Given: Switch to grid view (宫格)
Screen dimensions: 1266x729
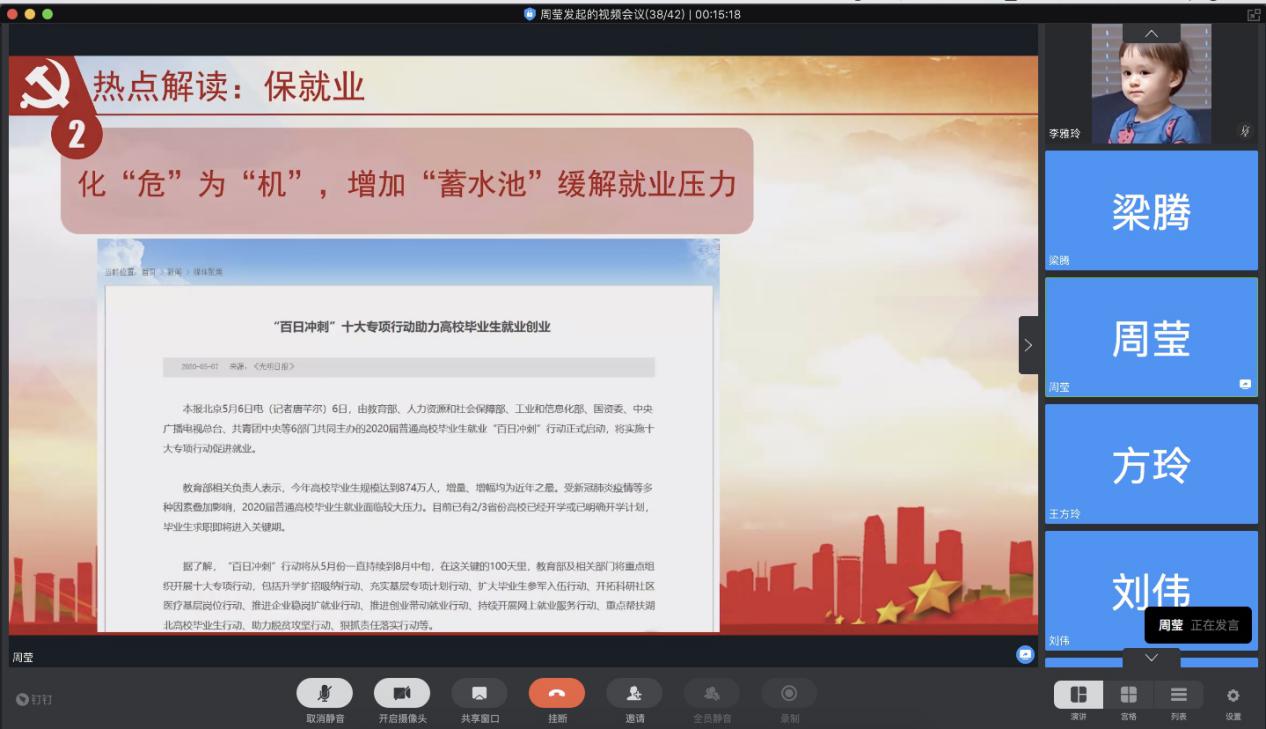Looking at the screenshot, I should click(1128, 695).
